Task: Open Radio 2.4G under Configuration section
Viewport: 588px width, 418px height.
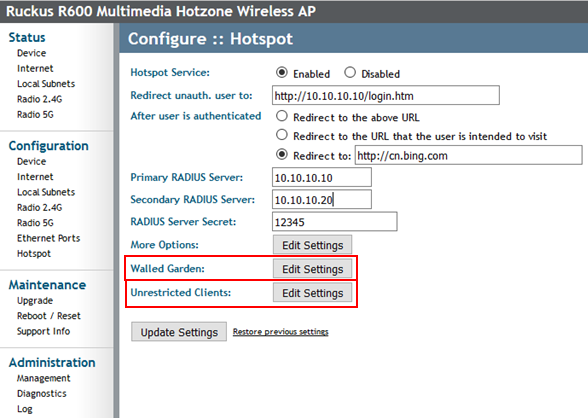Action: coord(40,208)
